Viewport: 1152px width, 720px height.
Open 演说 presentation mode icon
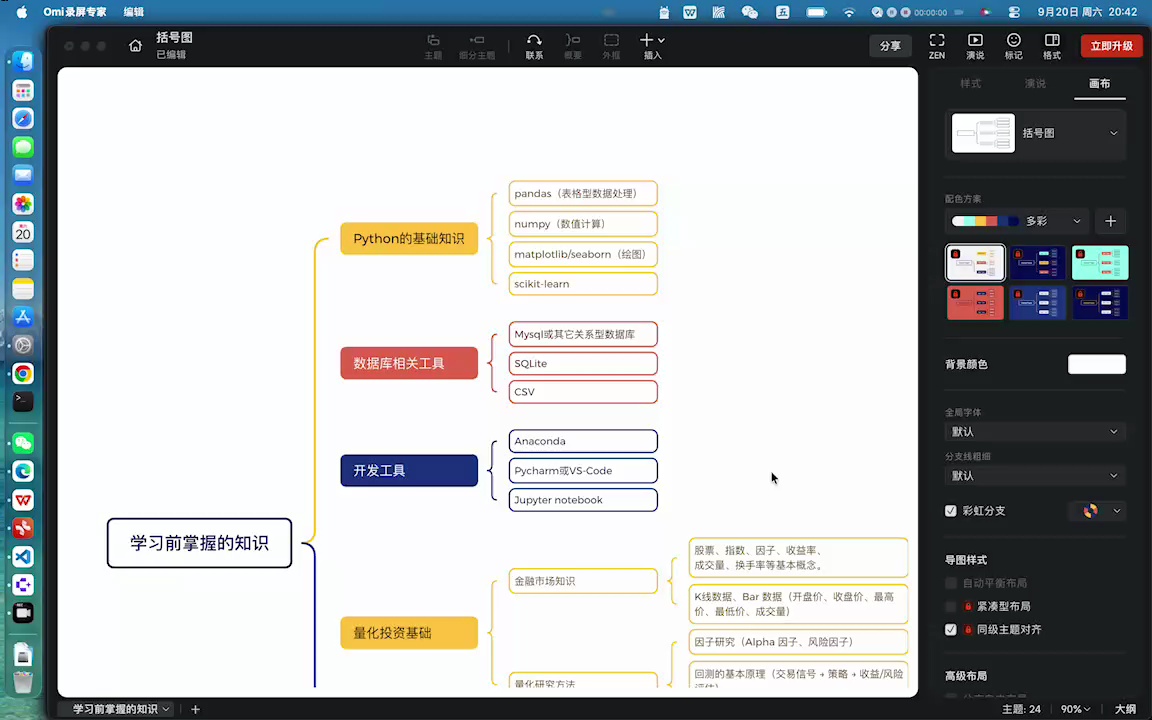pos(974,45)
